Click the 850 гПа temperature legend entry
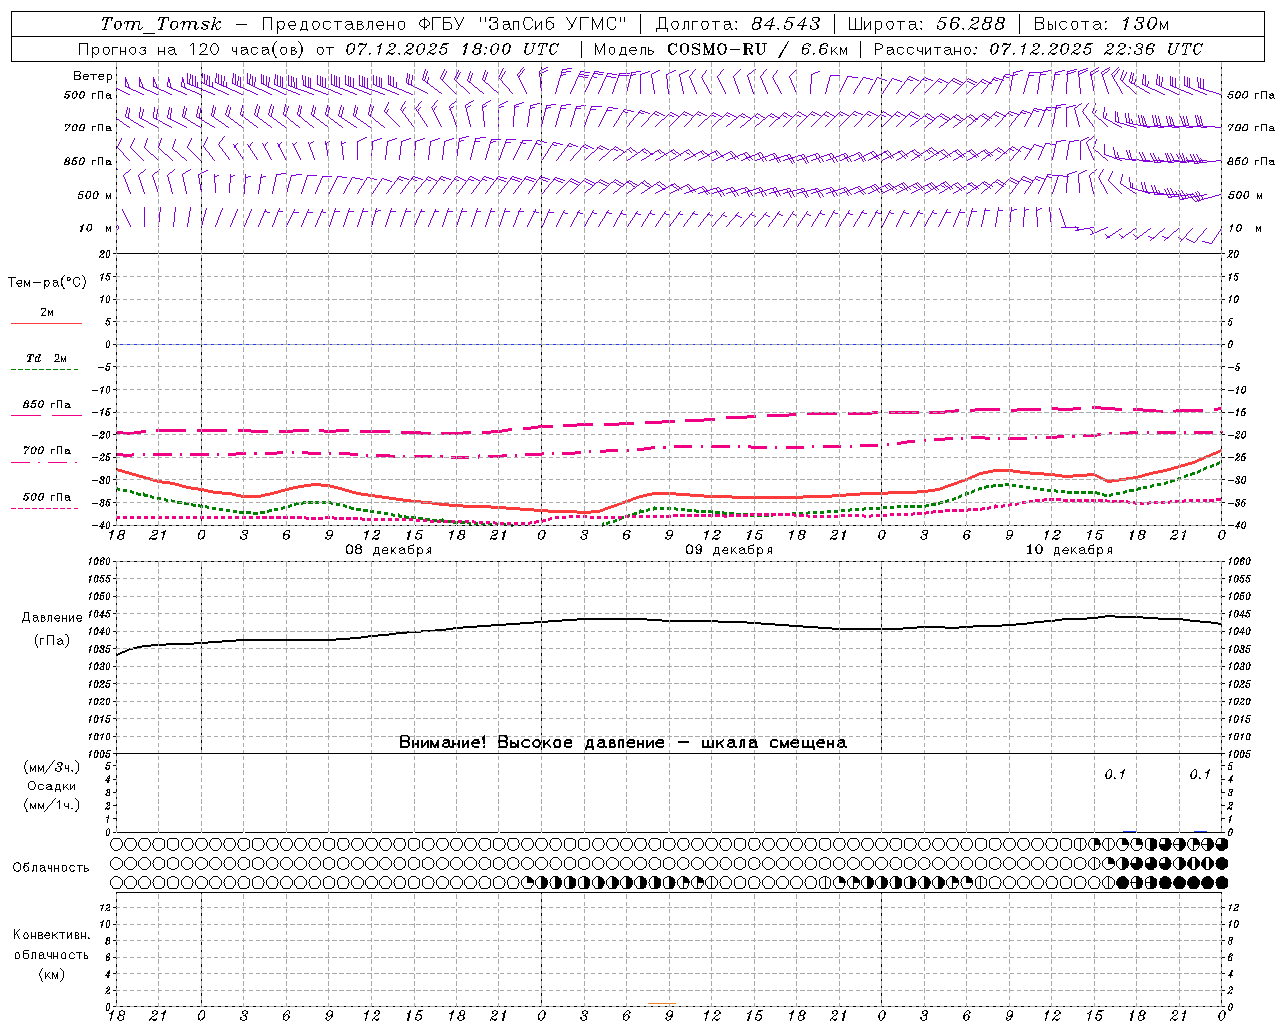1280x1024 pixels. coord(46,405)
